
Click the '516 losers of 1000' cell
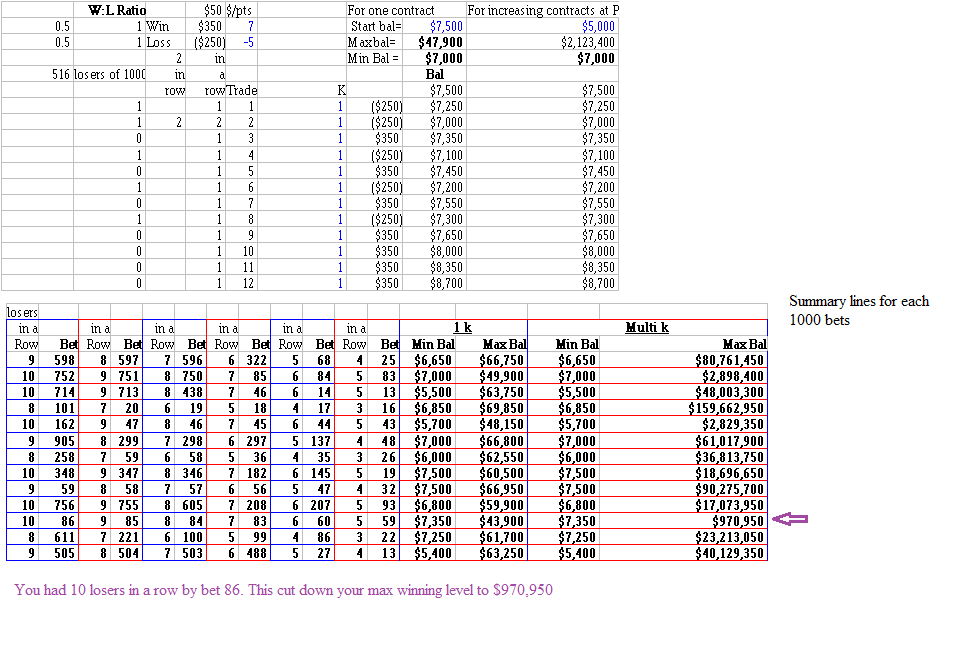pos(99,75)
